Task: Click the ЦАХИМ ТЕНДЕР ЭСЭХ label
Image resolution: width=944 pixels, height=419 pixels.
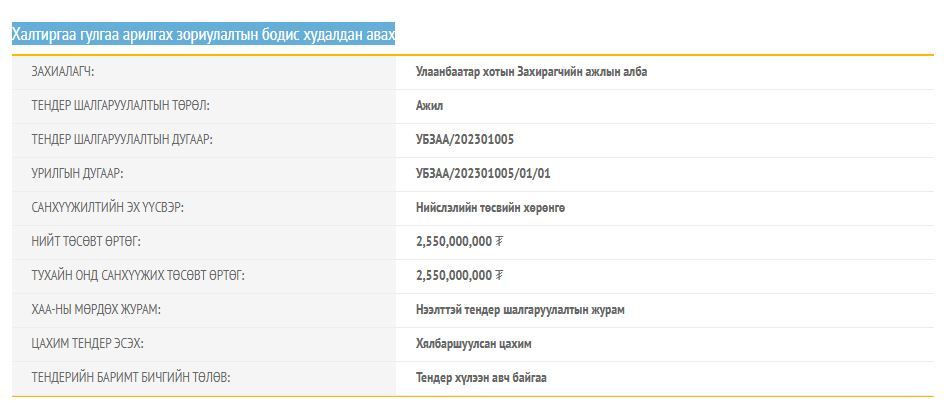Action: (x=88, y=344)
